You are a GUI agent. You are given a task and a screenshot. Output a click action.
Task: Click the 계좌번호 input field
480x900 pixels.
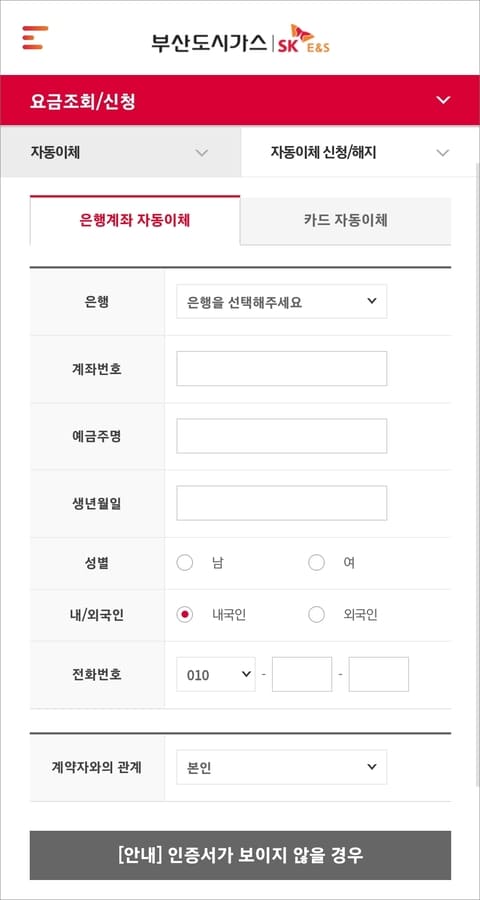tap(281, 368)
